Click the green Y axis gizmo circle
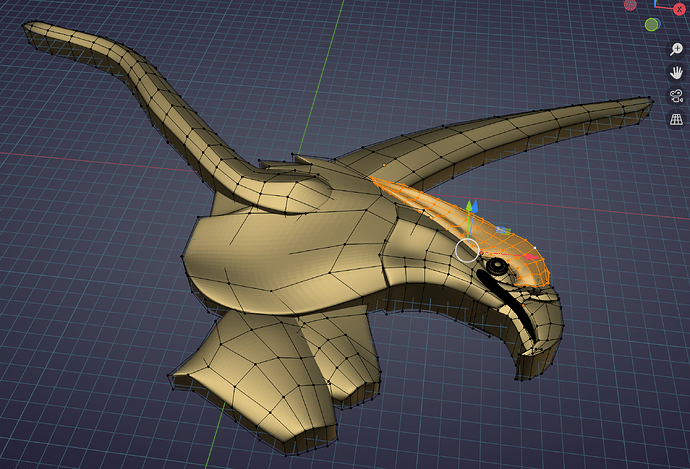Screen dimensions: 690x469 pyautogui.click(x=651, y=25)
